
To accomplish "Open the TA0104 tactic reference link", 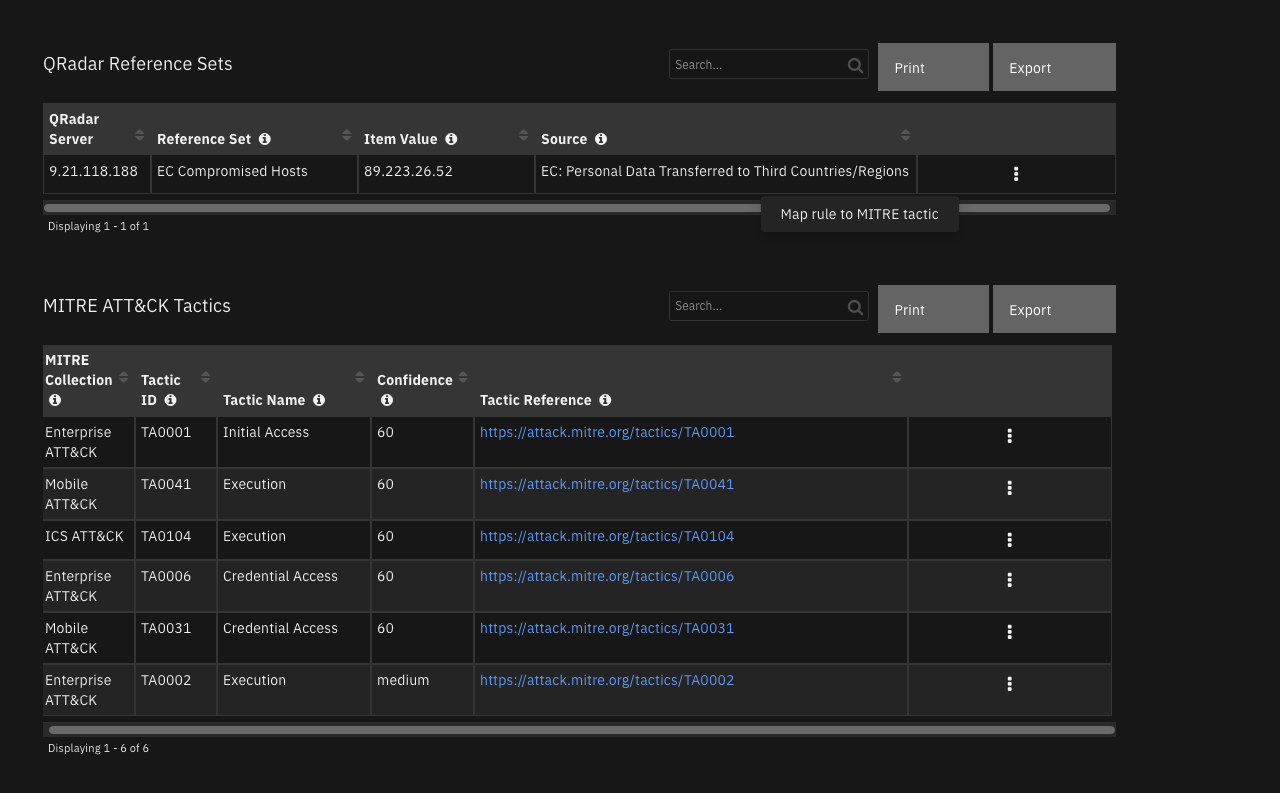I will (x=607, y=536).
